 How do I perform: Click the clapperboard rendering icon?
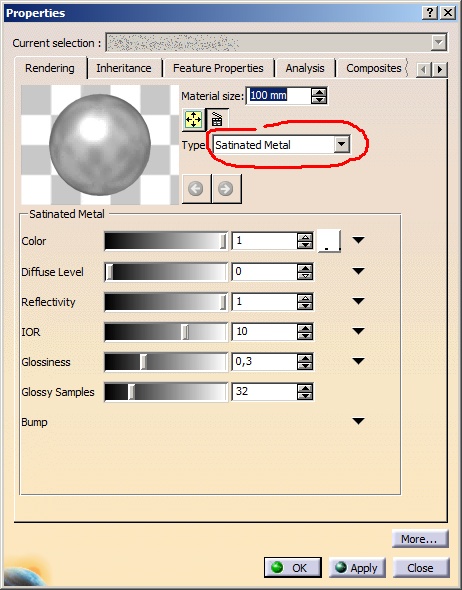pyautogui.click(x=216, y=120)
